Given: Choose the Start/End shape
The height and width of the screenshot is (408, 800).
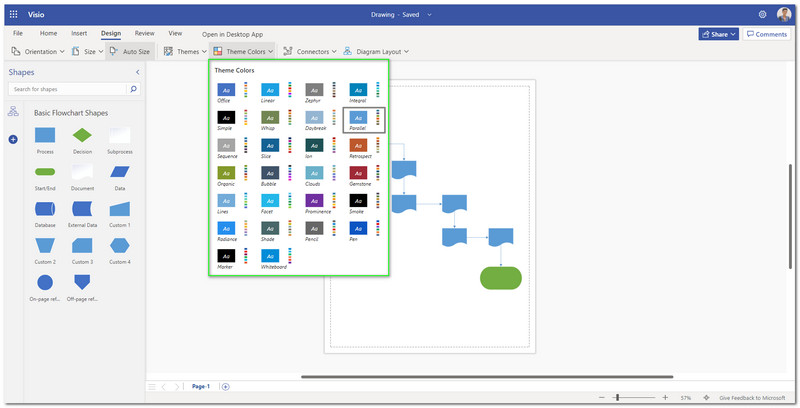Looking at the screenshot, I should point(45,172).
